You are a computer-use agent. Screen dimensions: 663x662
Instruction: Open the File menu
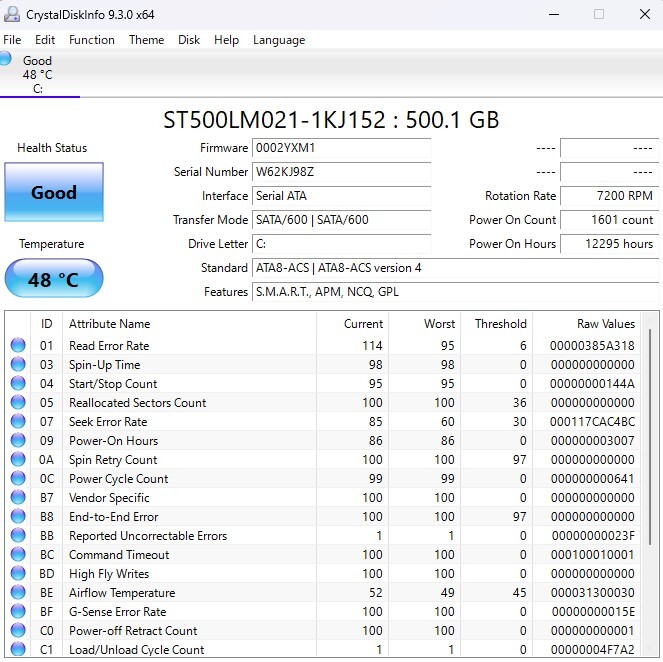point(12,40)
